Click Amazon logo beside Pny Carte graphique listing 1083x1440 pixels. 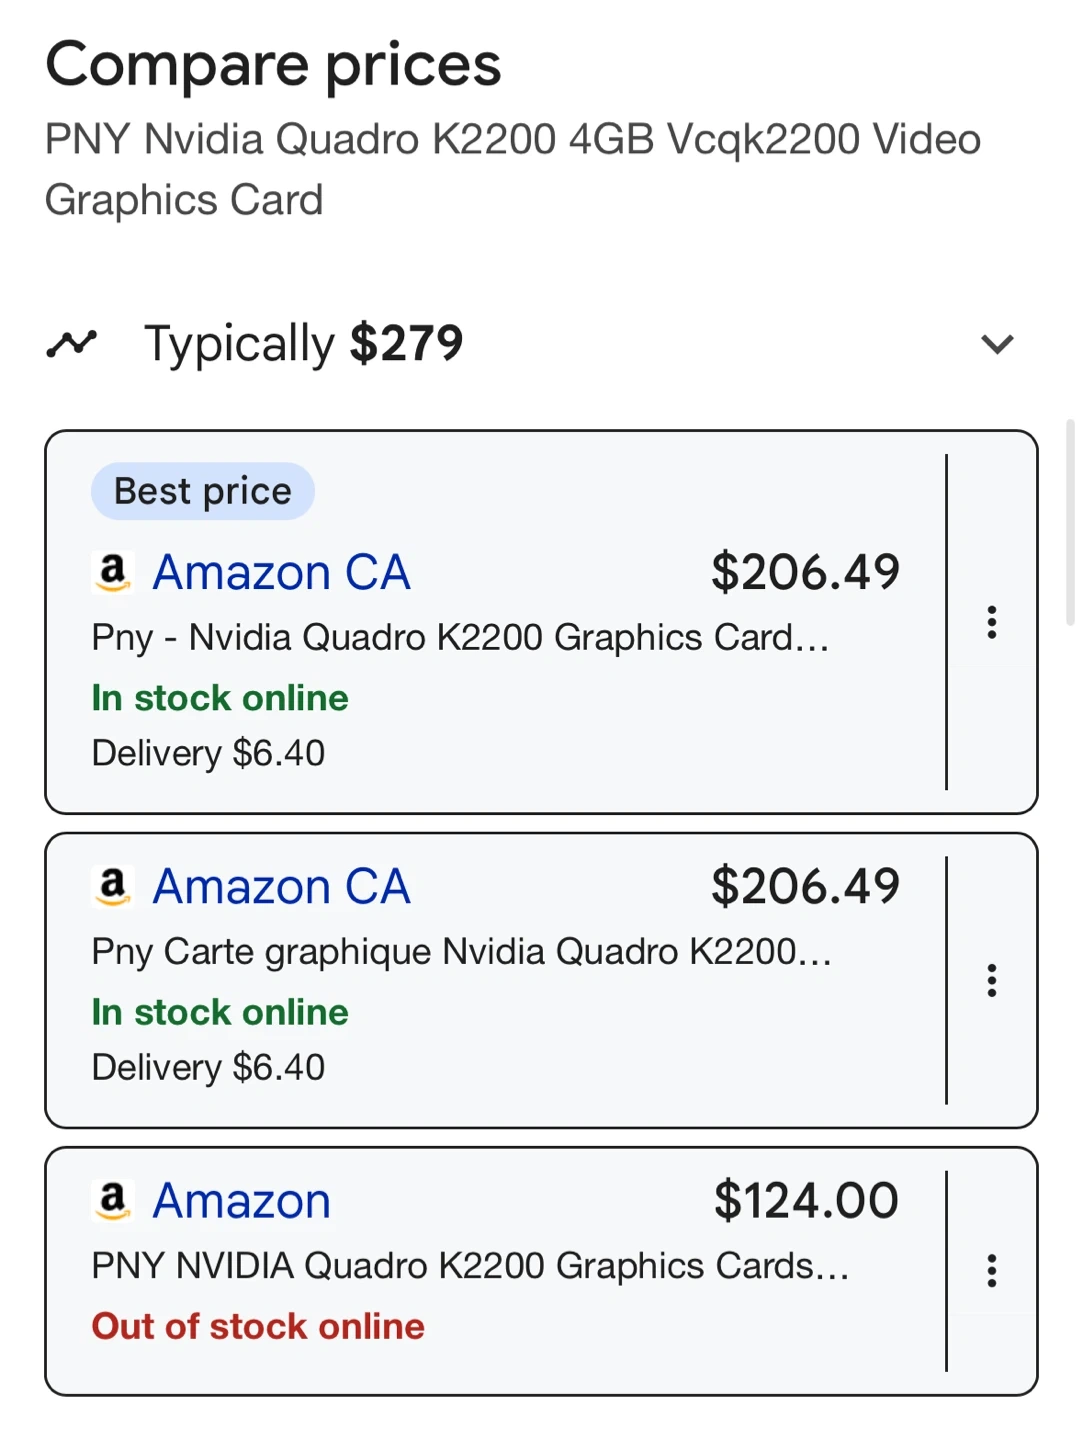coord(113,887)
